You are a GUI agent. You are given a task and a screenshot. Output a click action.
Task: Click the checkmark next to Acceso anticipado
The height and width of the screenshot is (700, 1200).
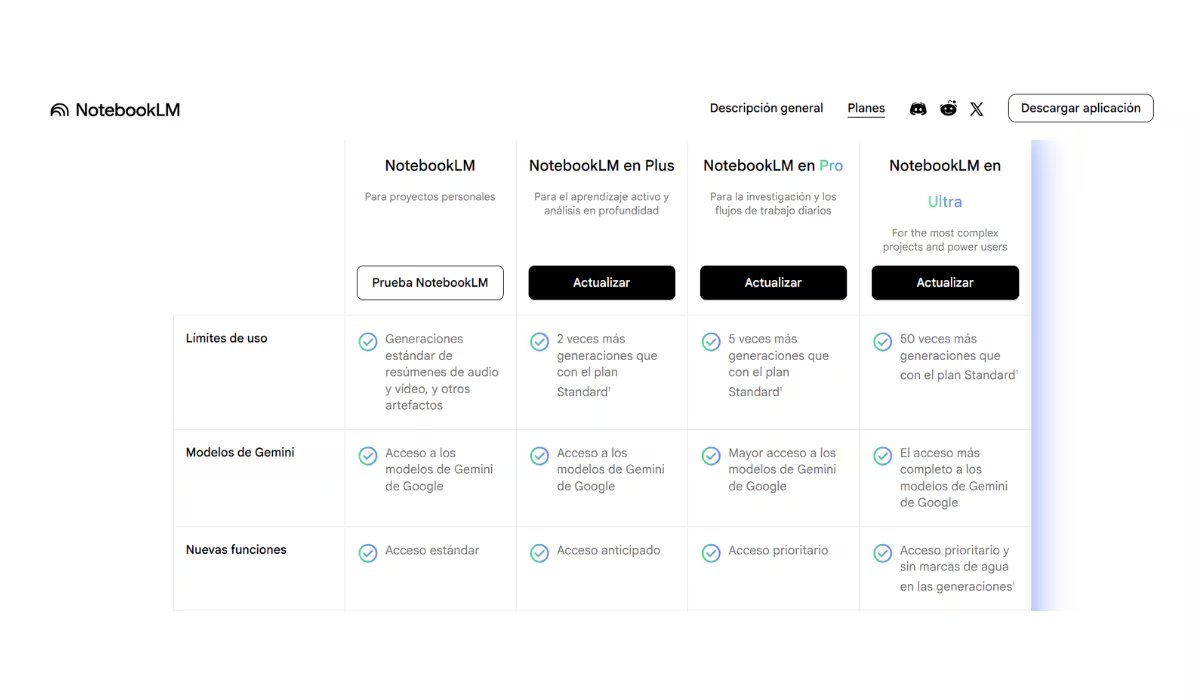point(540,552)
